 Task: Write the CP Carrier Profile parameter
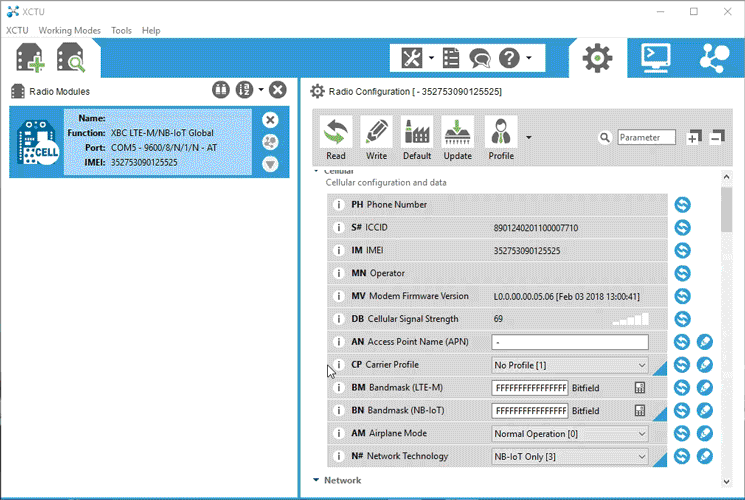point(705,365)
